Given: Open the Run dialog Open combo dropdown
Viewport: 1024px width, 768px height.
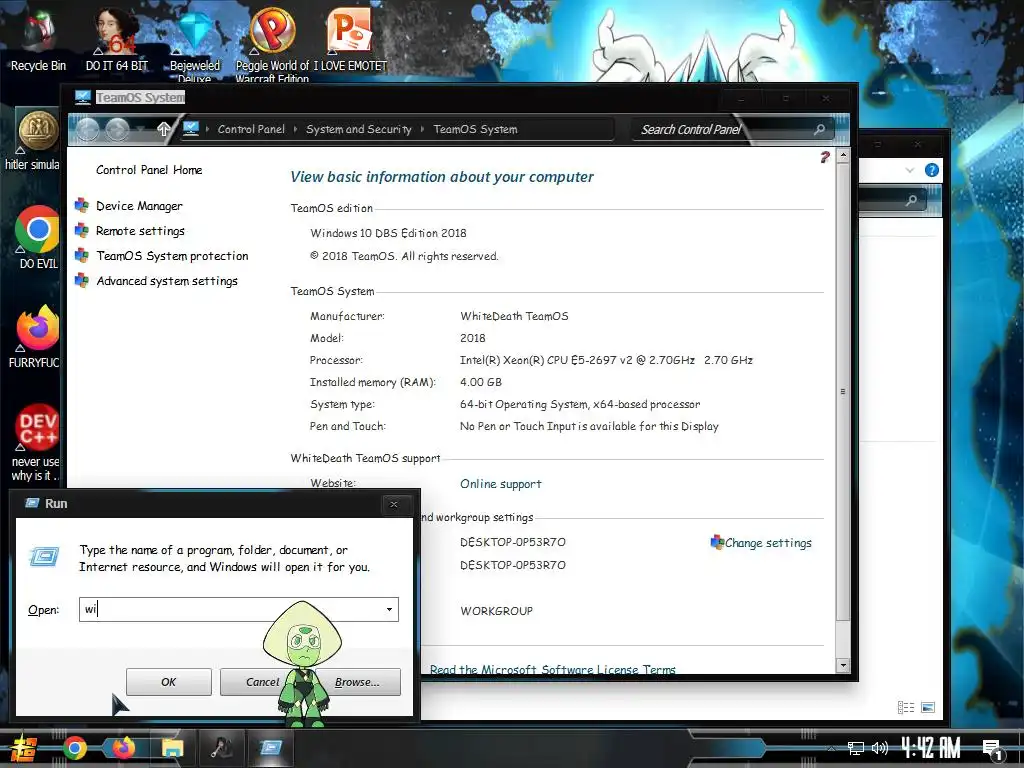Looking at the screenshot, I should click(389, 609).
